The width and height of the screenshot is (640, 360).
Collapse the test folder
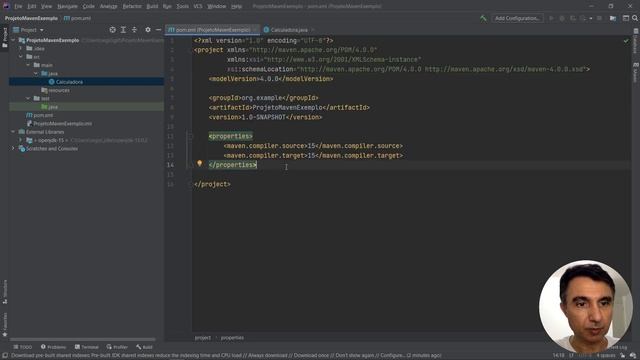[28, 98]
